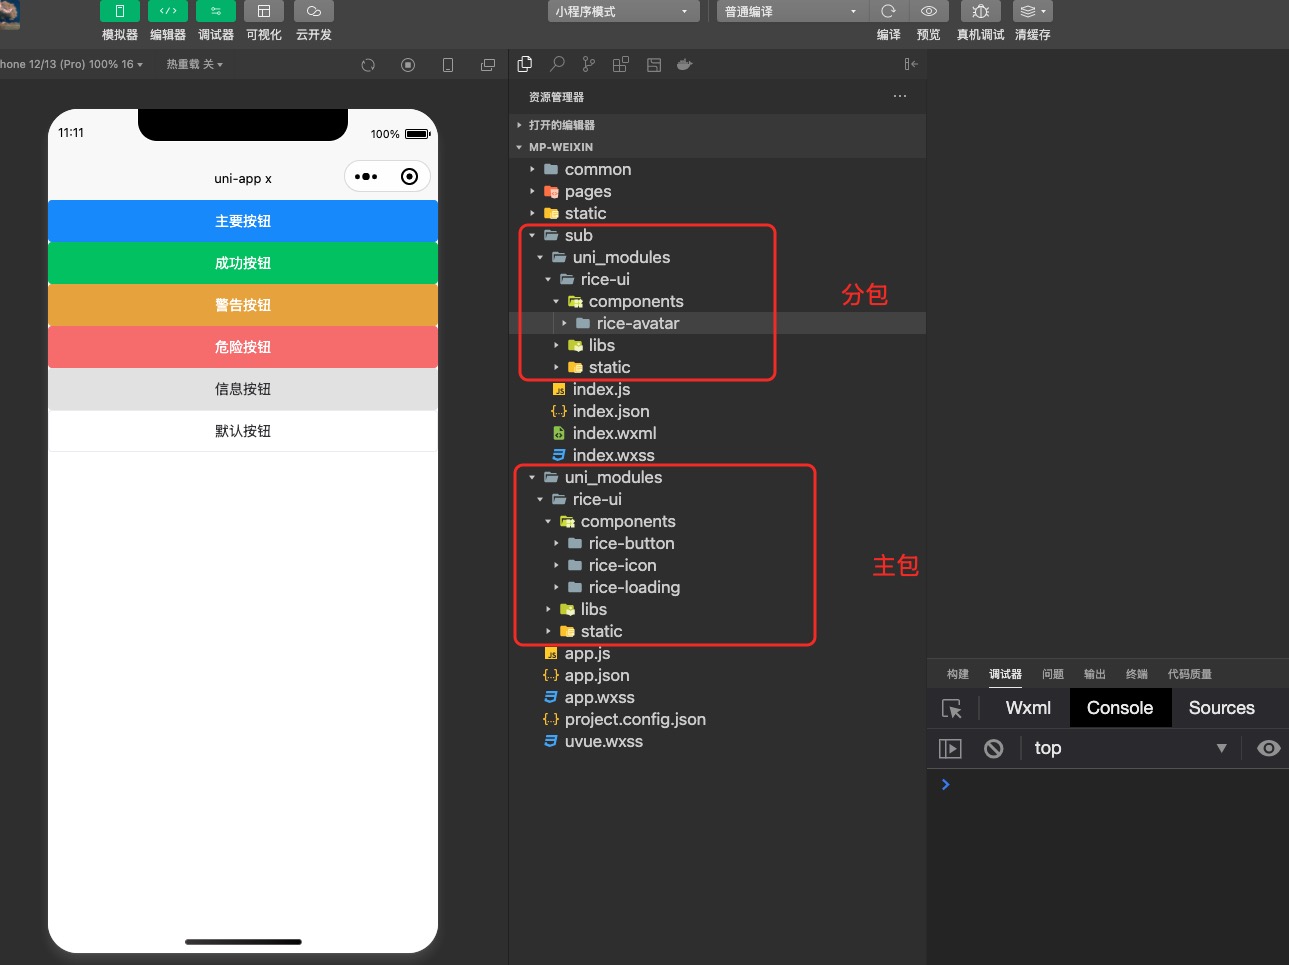Tap the red 危险按钮 button
Image resolution: width=1289 pixels, height=965 pixels.
point(243,347)
